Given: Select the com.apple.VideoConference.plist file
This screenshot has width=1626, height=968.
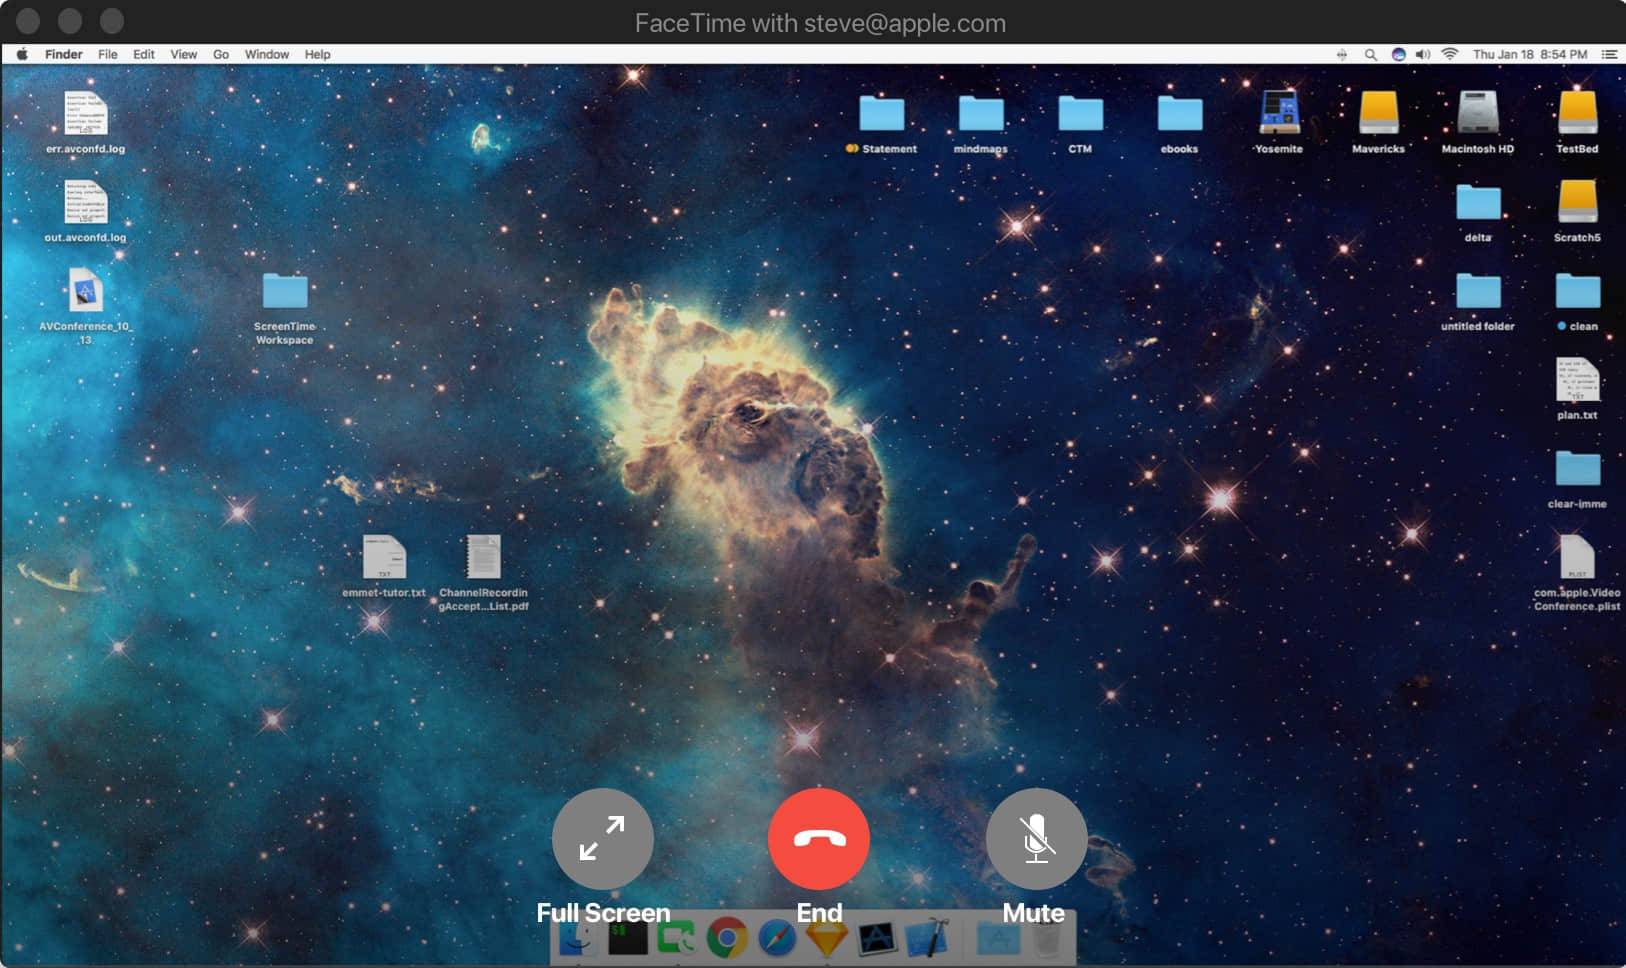Looking at the screenshot, I should pyautogui.click(x=1577, y=557).
